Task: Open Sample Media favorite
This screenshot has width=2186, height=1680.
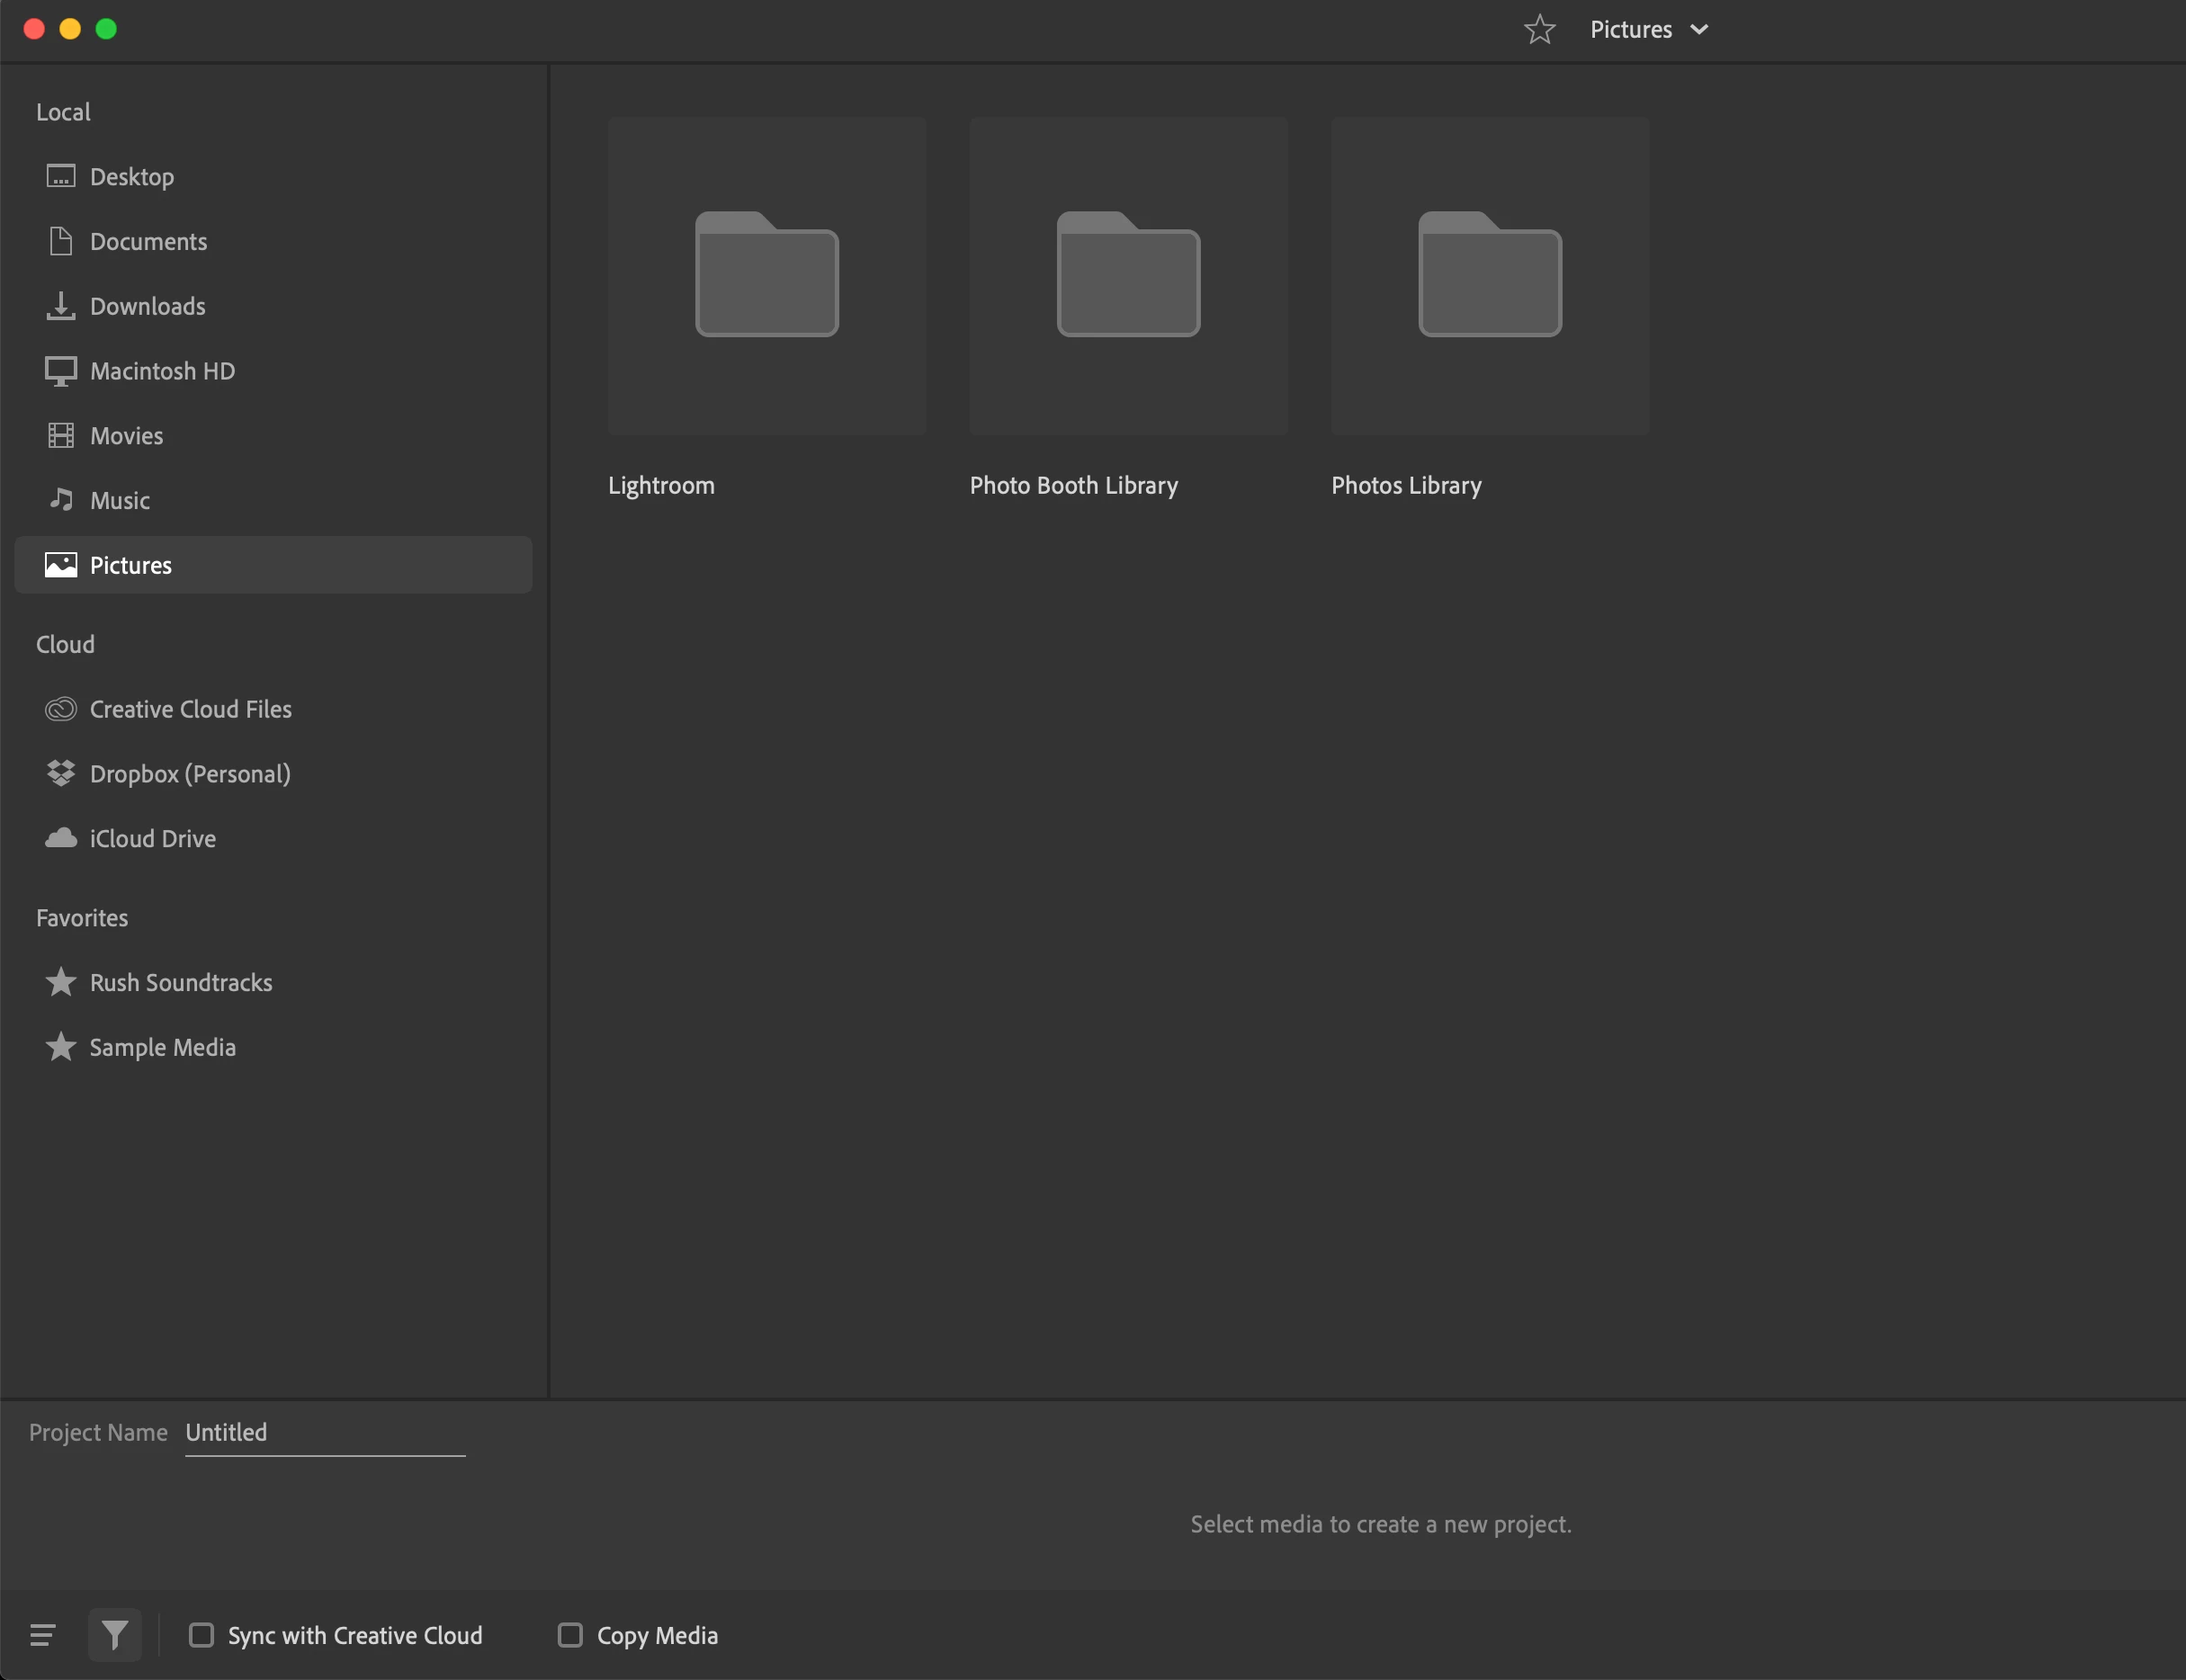Action: click(x=162, y=1047)
